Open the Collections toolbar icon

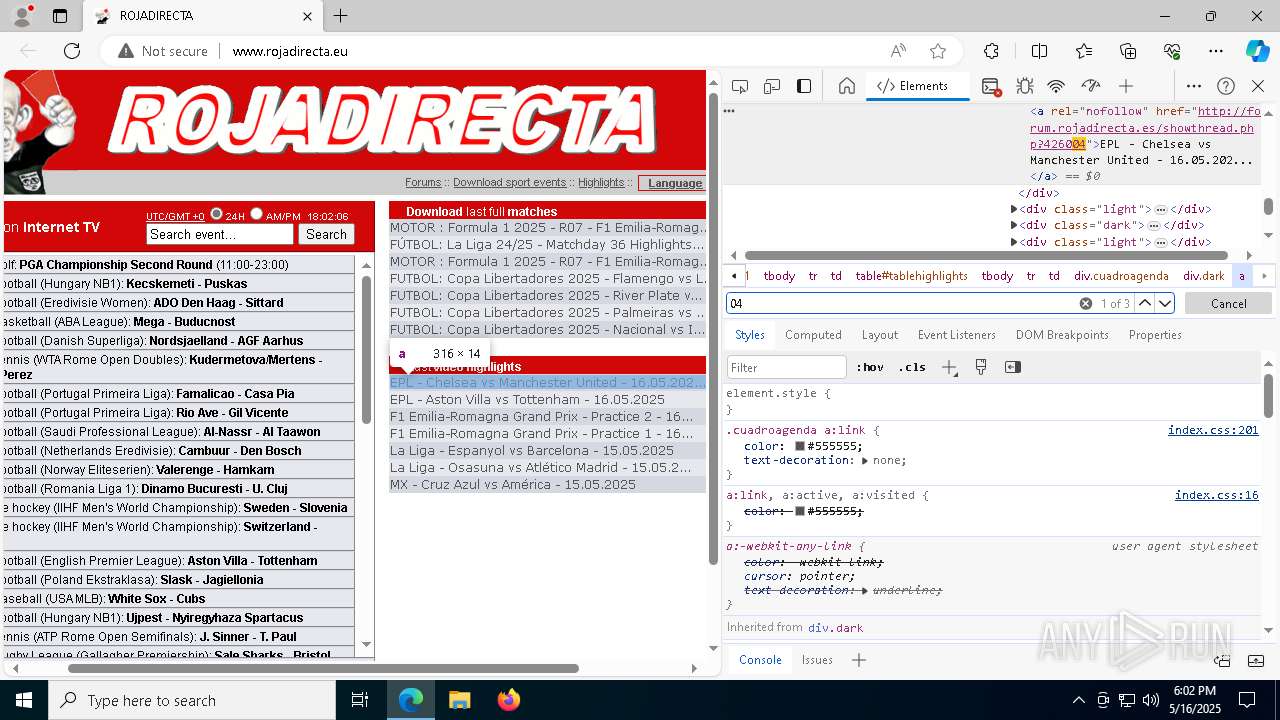pyautogui.click(x=1128, y=51)
